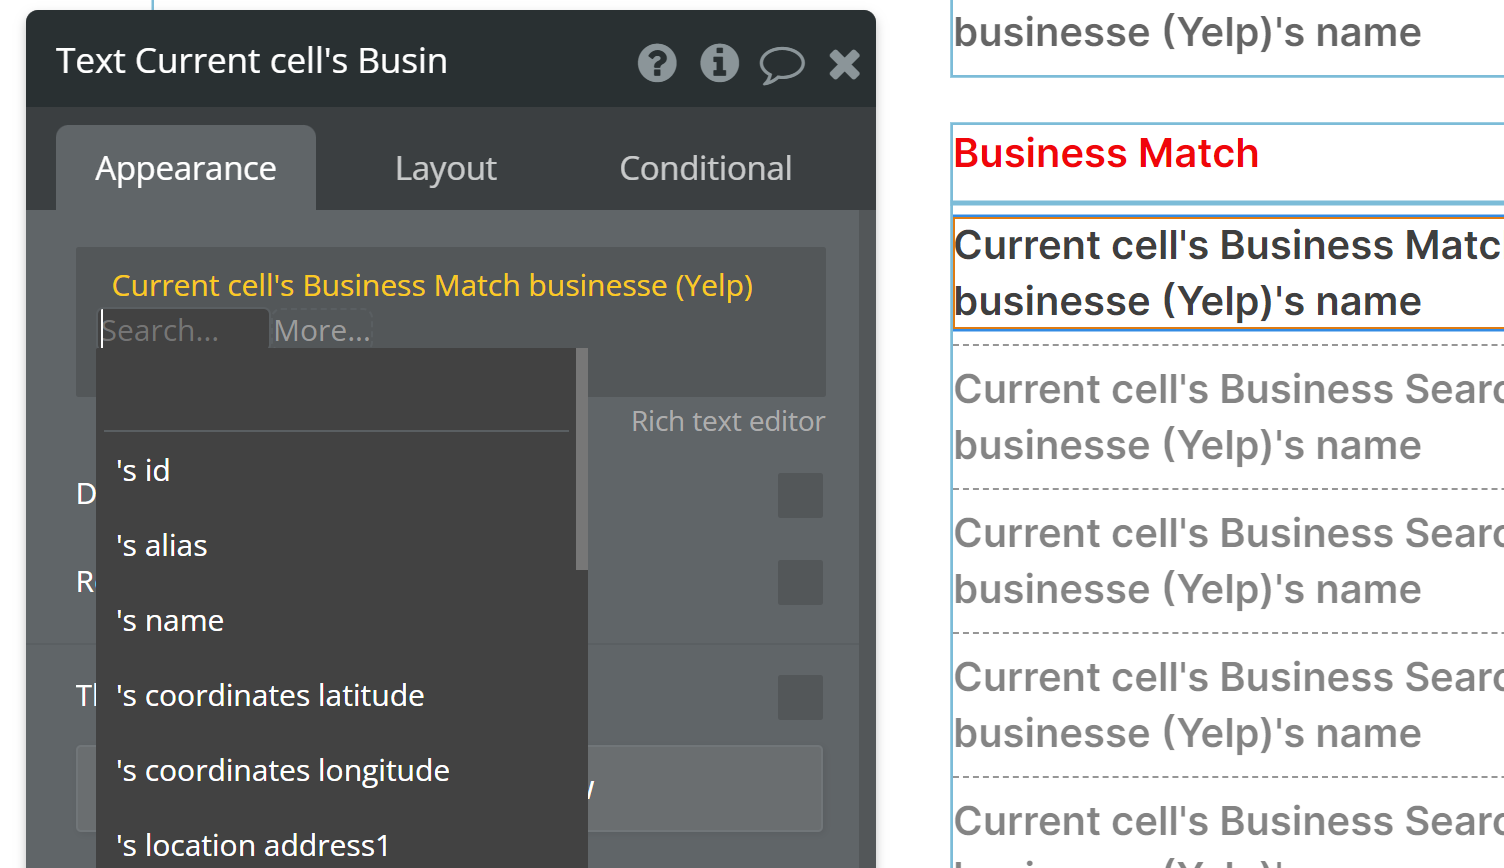Toggle the third checkbox in the panel
The height and width of the screenshot is (868, 1504).
click(x=800, y=697)
